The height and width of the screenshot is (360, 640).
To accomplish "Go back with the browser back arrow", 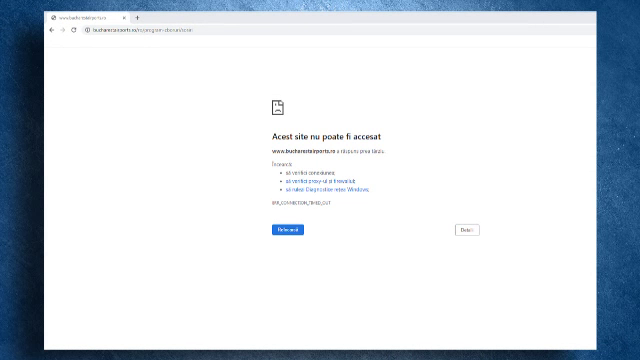I will [52, 30].
